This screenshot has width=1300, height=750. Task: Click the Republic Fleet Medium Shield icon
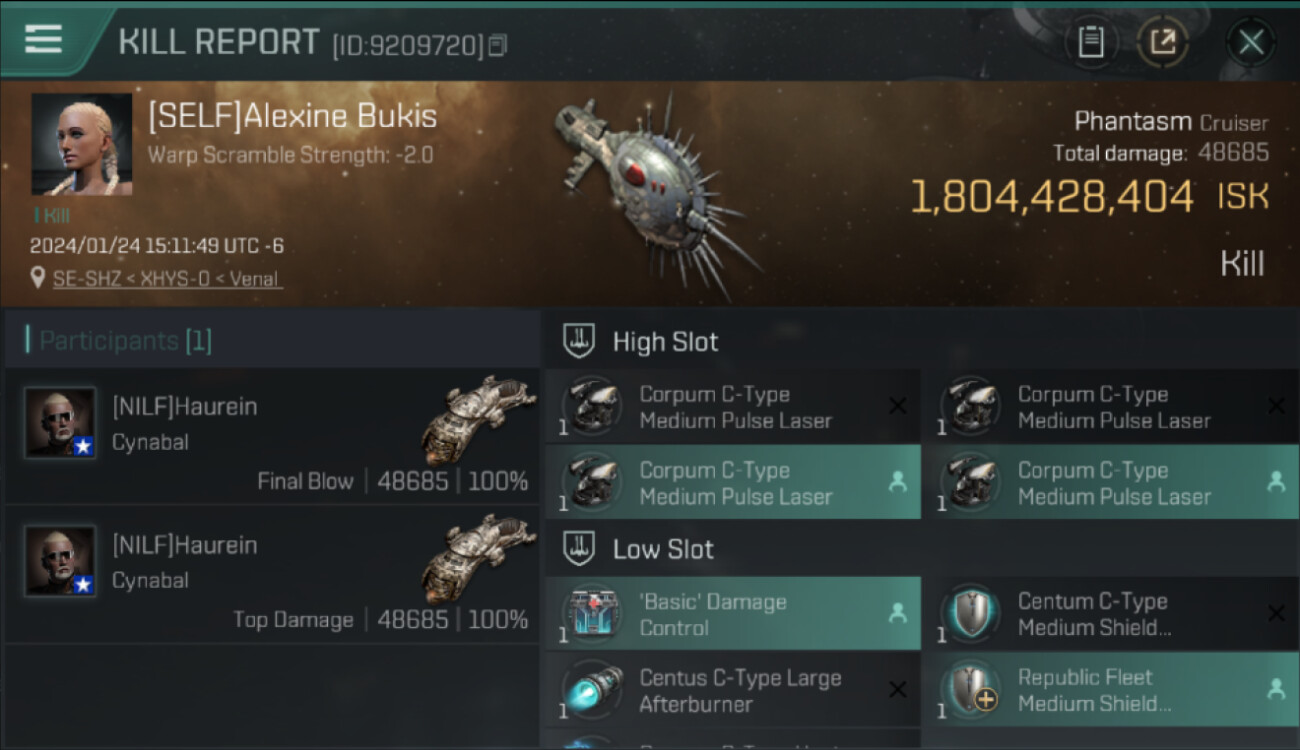[970, 690]
